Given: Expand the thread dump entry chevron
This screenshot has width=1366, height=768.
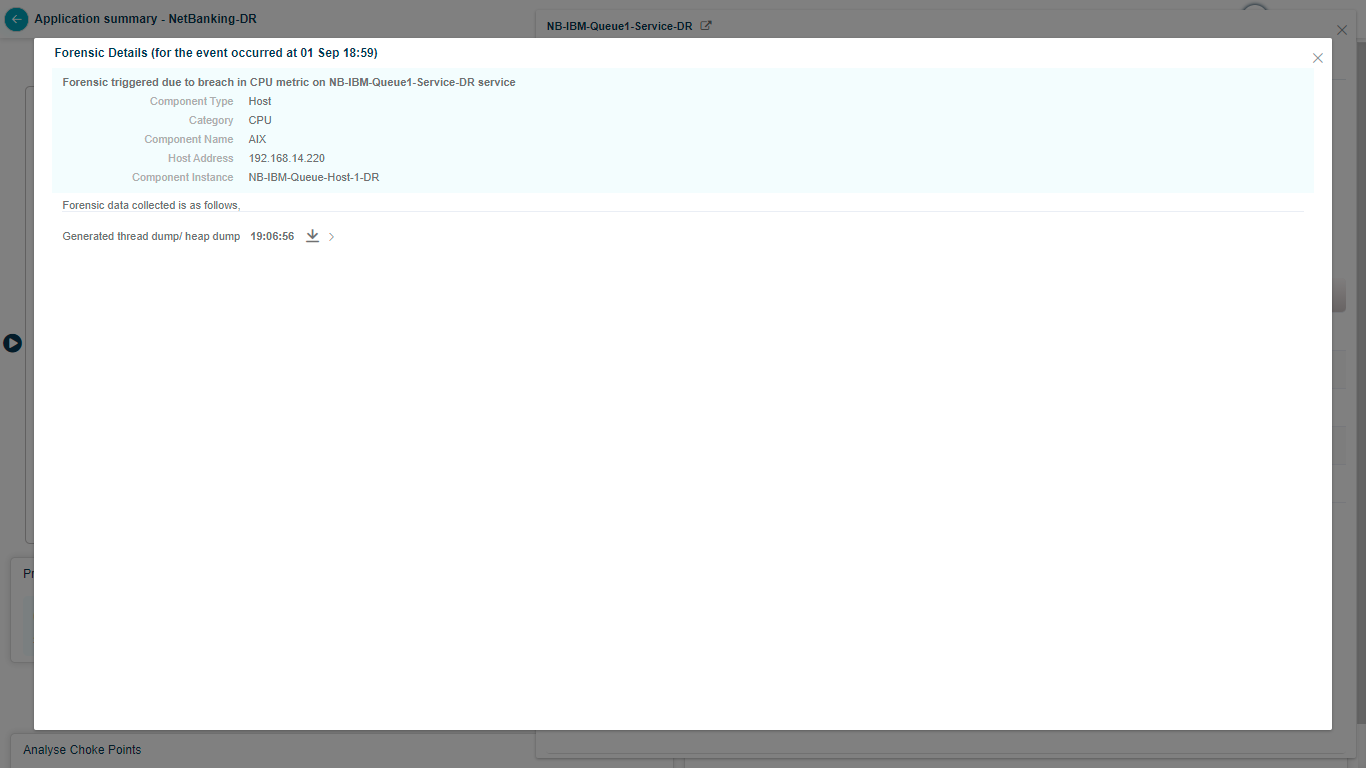Looking at the screenshot, I should pyautogui.click(x=332, y=237).
